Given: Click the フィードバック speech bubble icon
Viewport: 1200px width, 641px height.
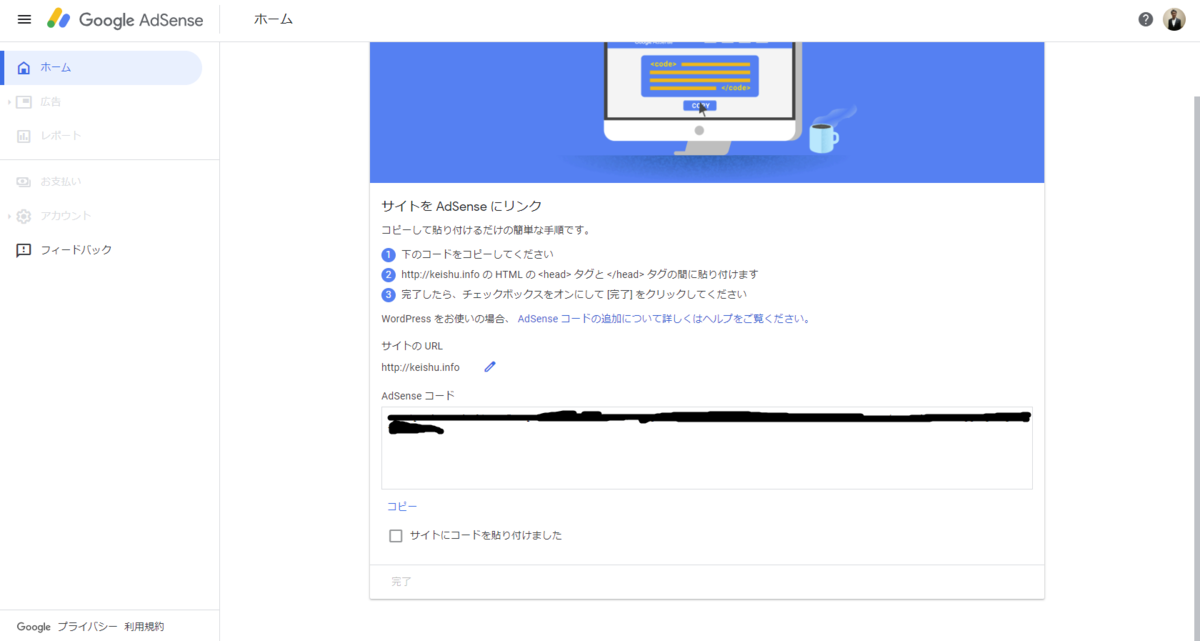Looking at the screenshot, I should [24, 250].
